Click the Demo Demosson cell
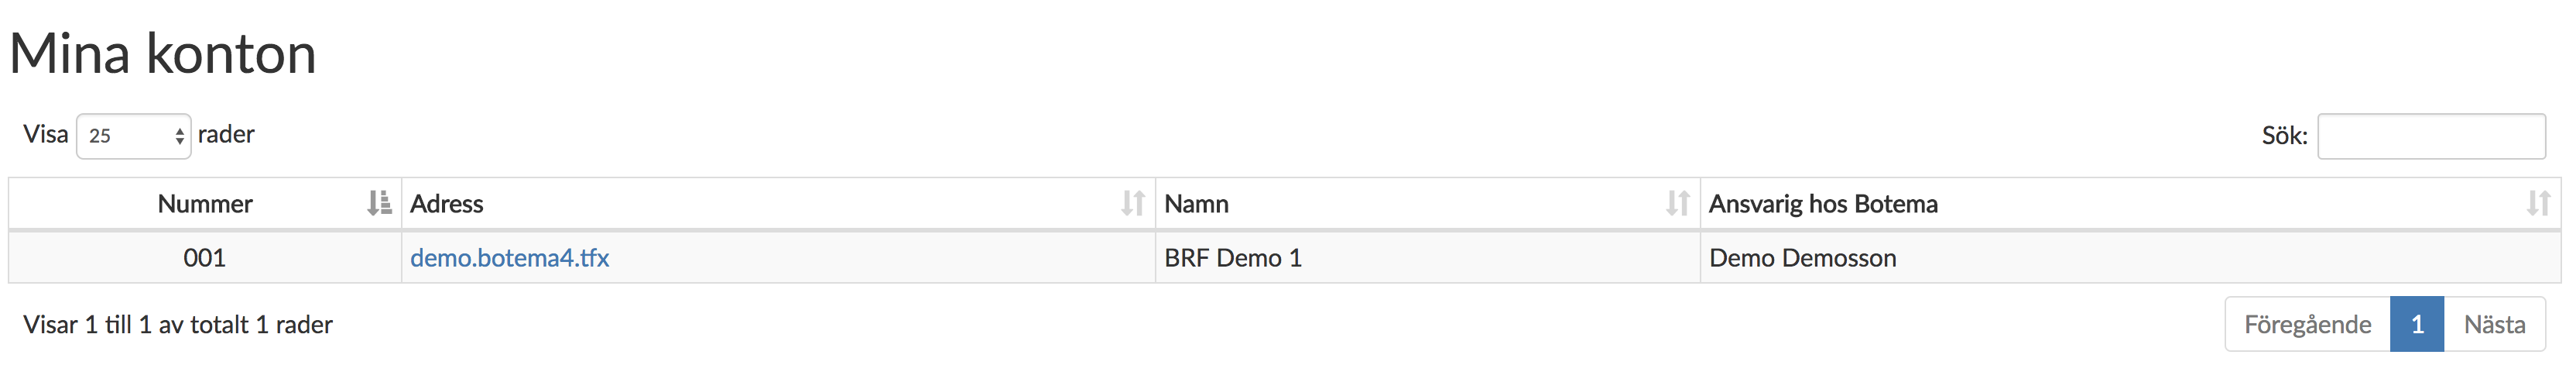 coord(1802,258)
